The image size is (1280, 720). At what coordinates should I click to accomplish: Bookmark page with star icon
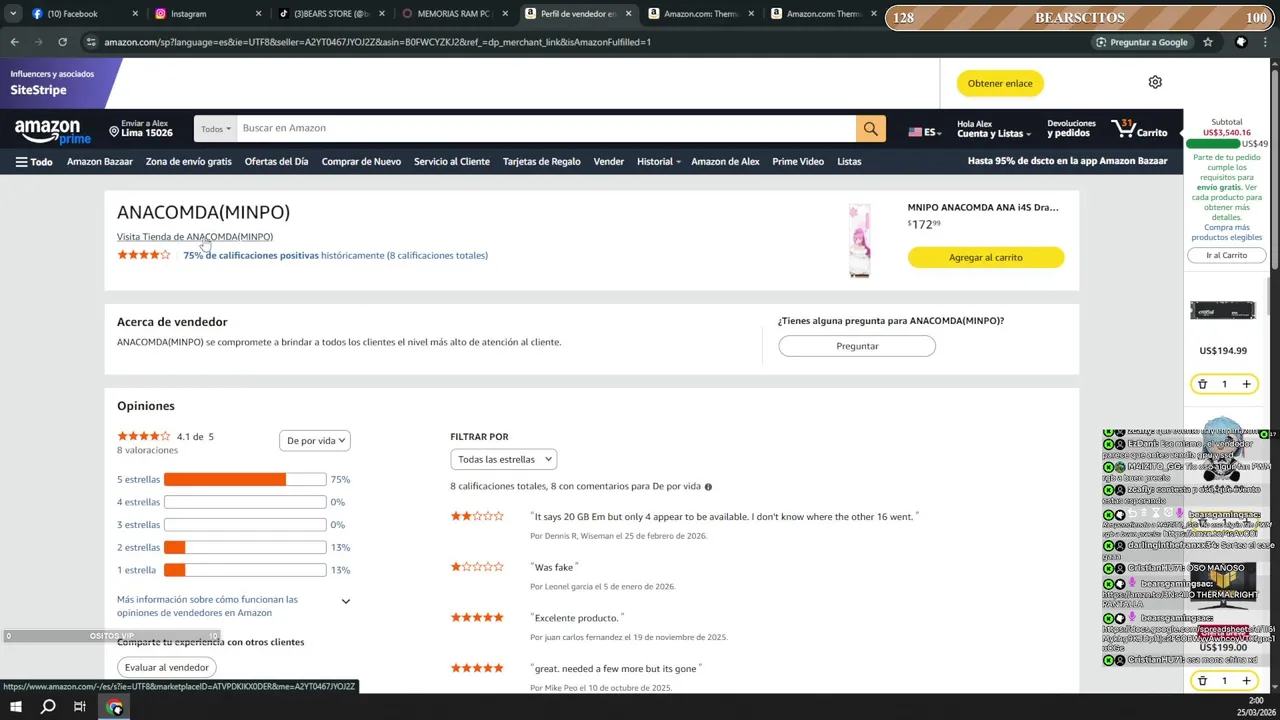[1208, 42]
